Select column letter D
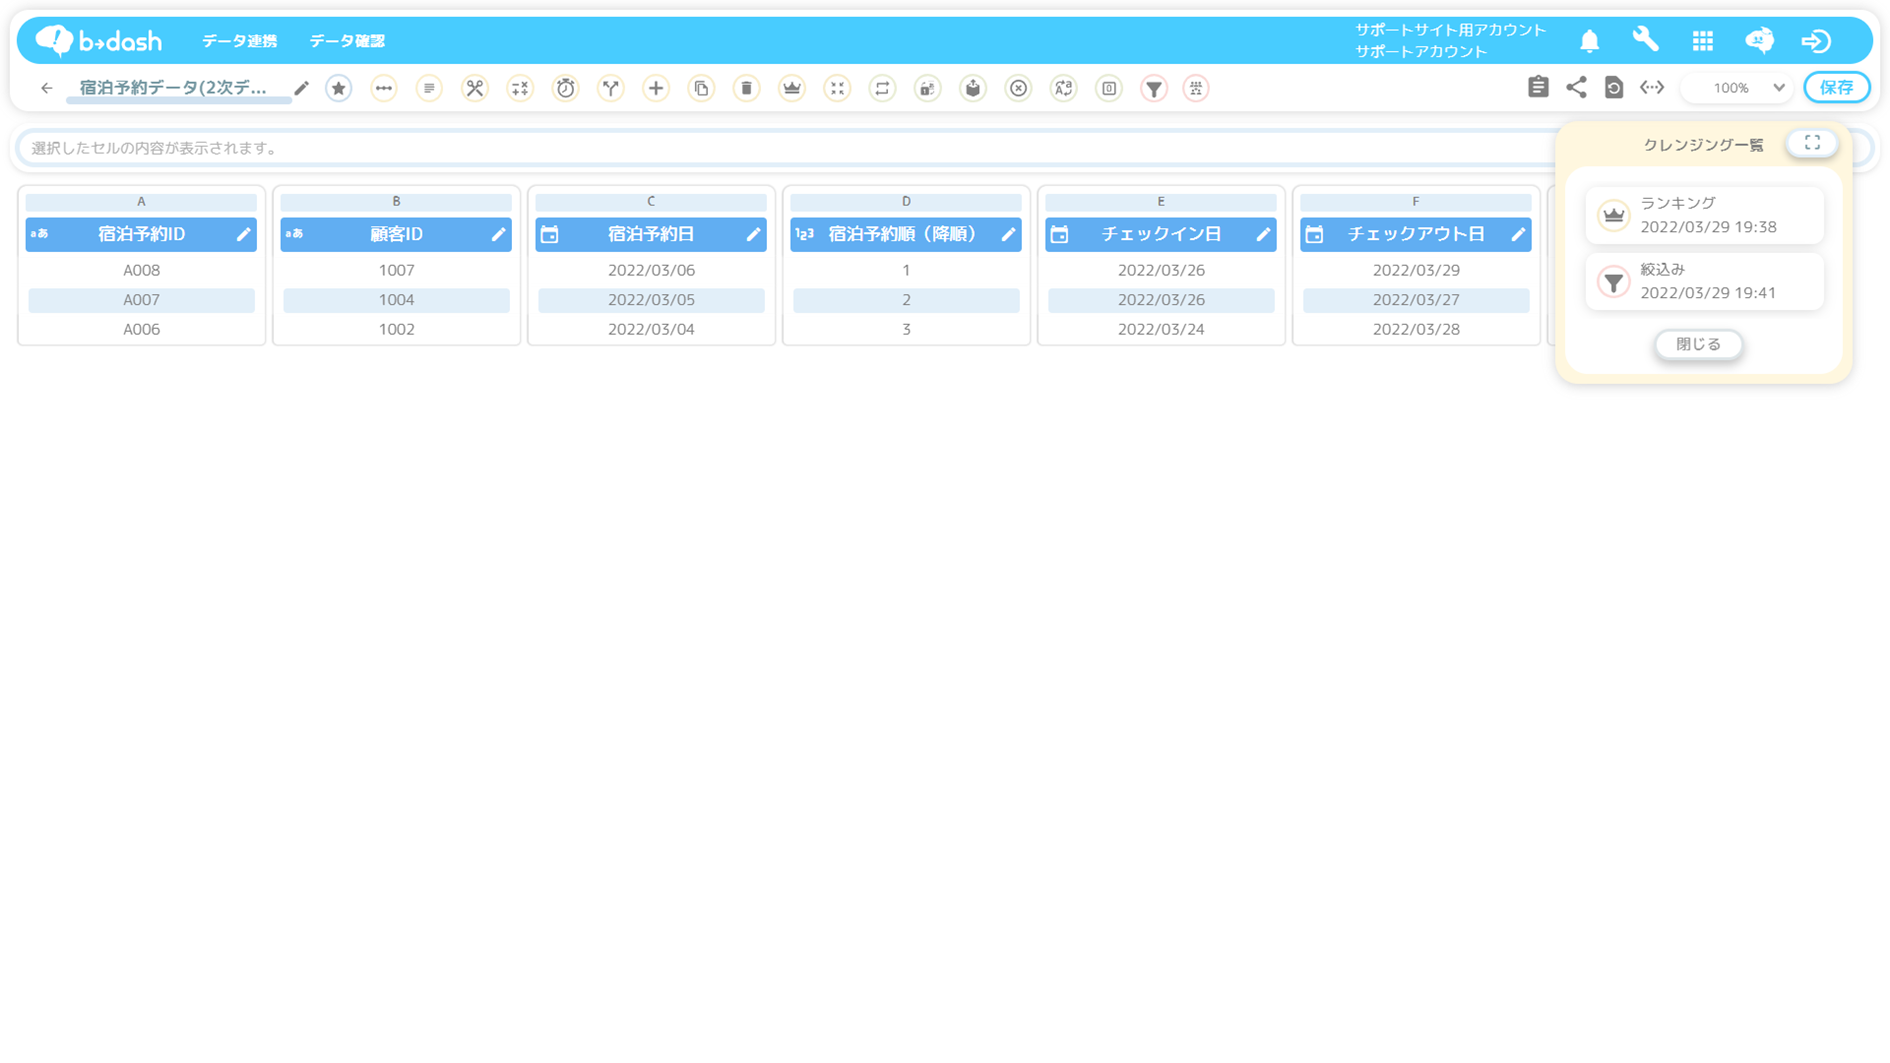1890x1063 pixels. 906,202
